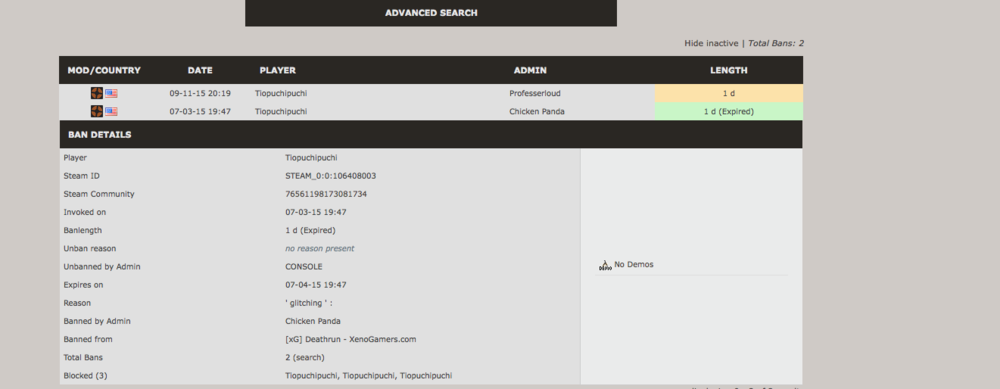Click Banlength value 1 d (Expired)
Viewport: 1000px width, 389px height.
tap(310, 230)
